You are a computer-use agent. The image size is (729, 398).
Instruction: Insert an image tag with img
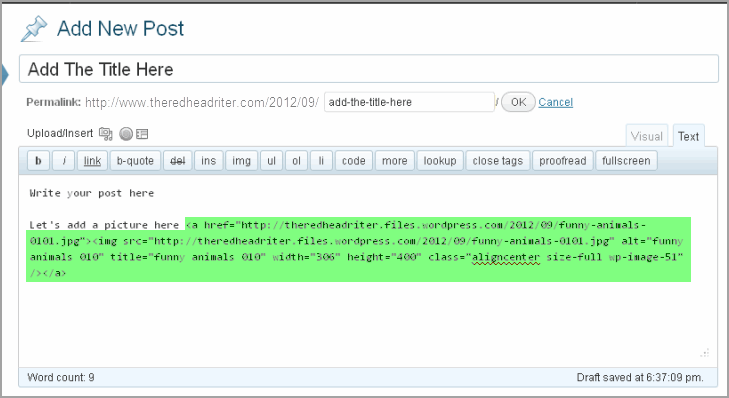[x=242, y=161]
